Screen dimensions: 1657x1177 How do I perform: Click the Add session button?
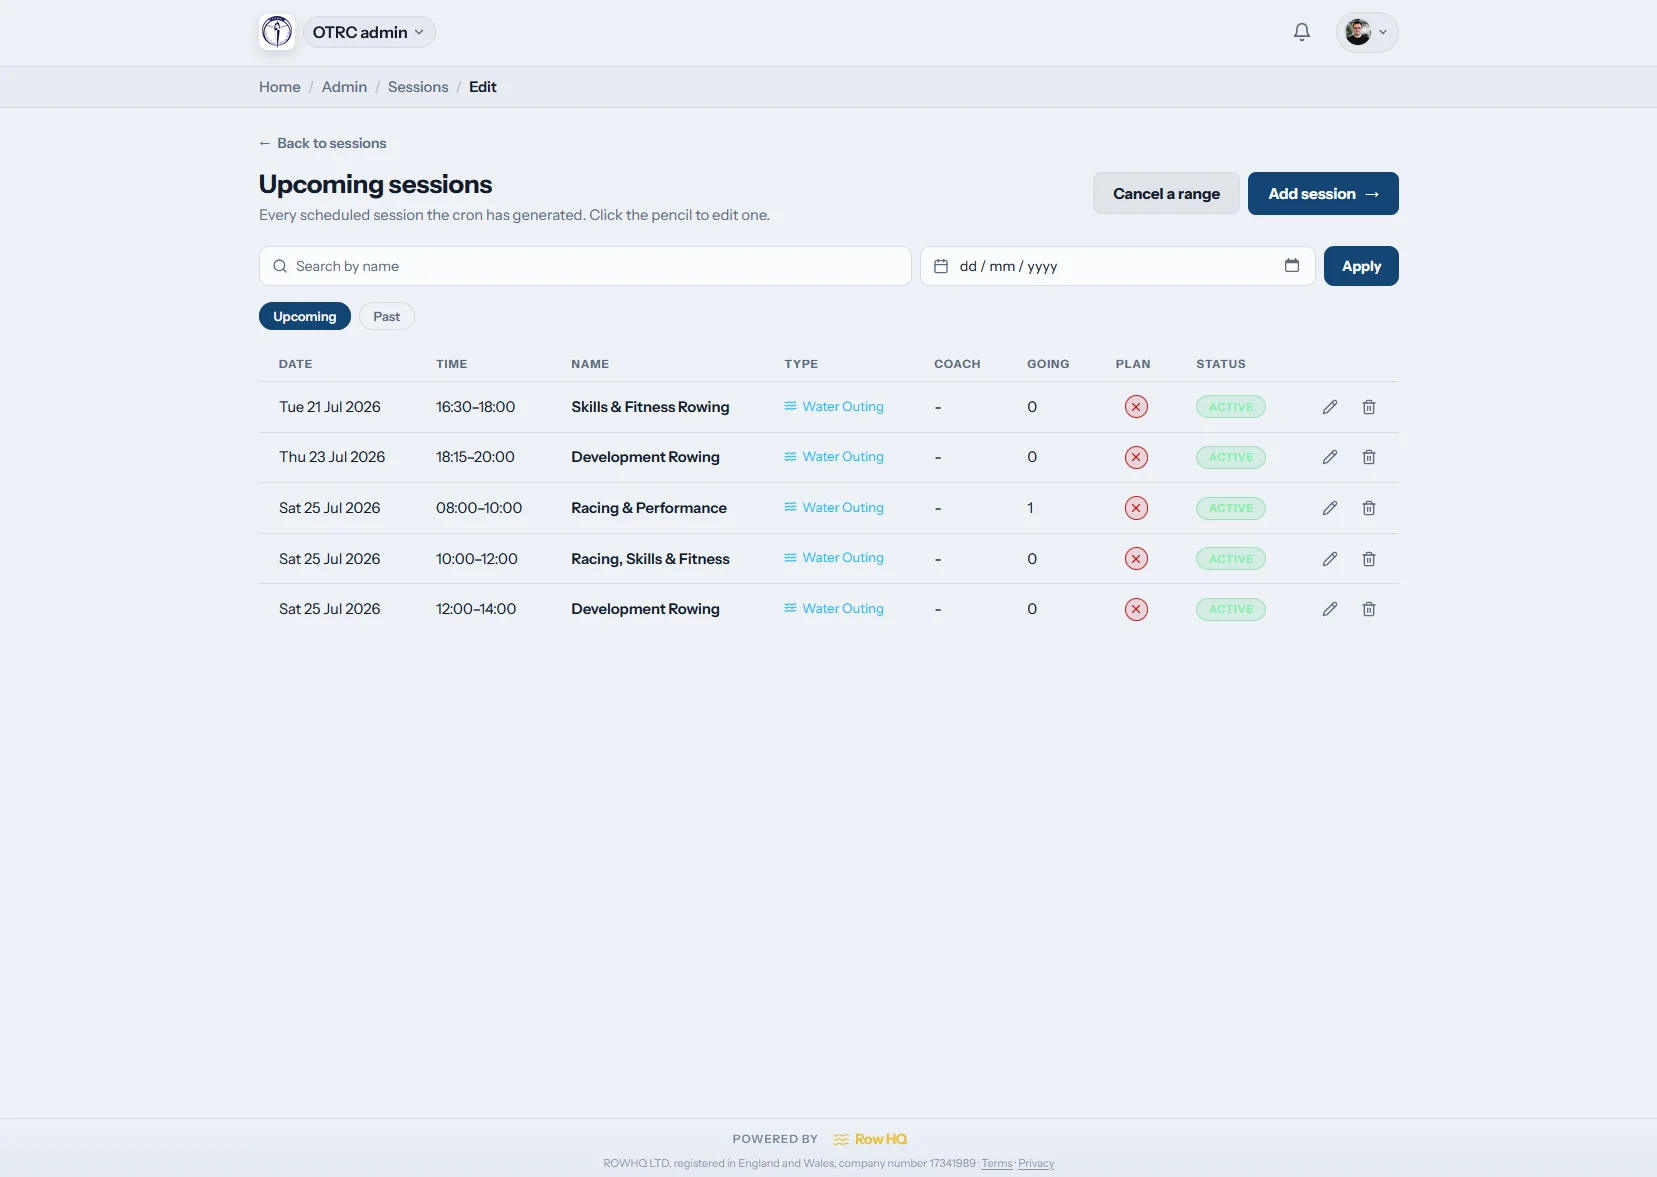(1323, 194)
